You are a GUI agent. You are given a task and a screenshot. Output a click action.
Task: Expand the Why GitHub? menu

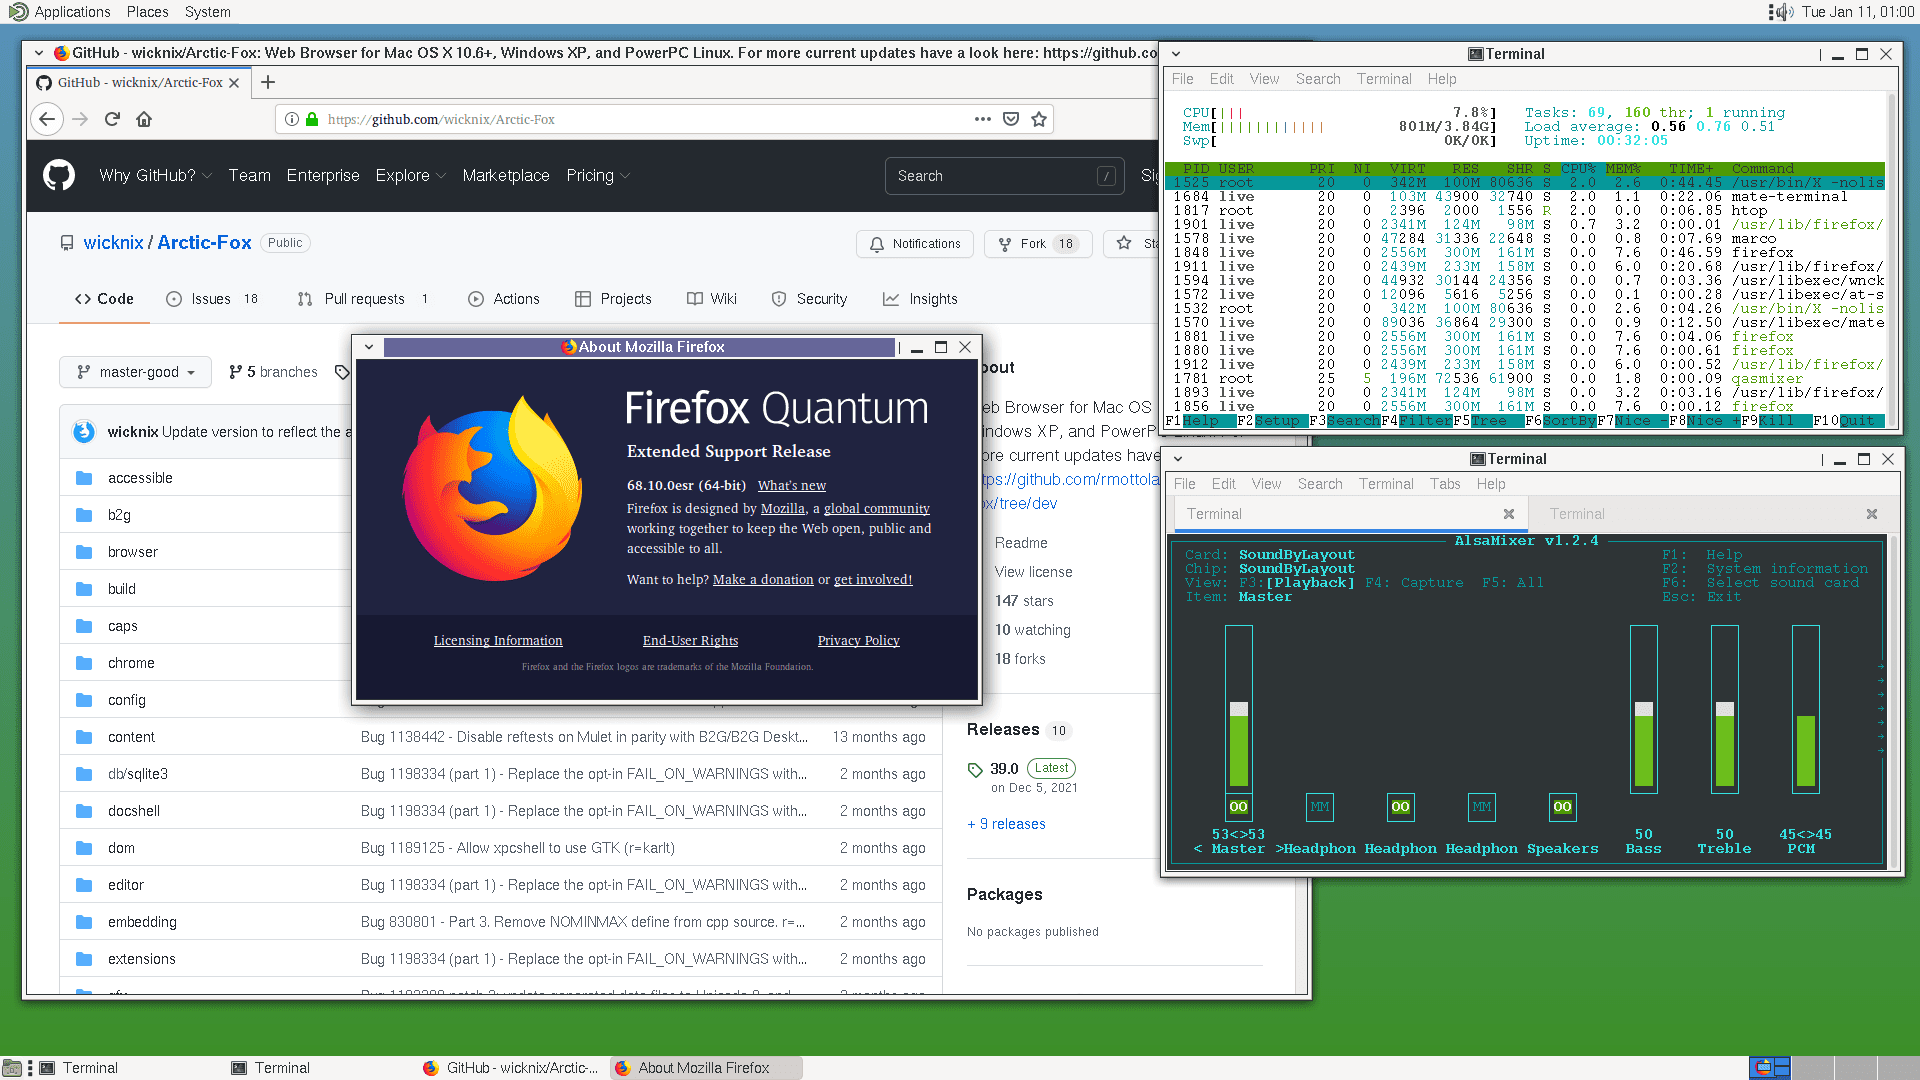click(155, 175)
